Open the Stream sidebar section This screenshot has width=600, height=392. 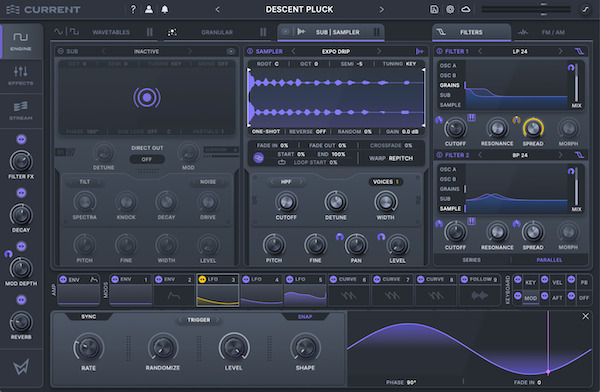tap(21, 110)
